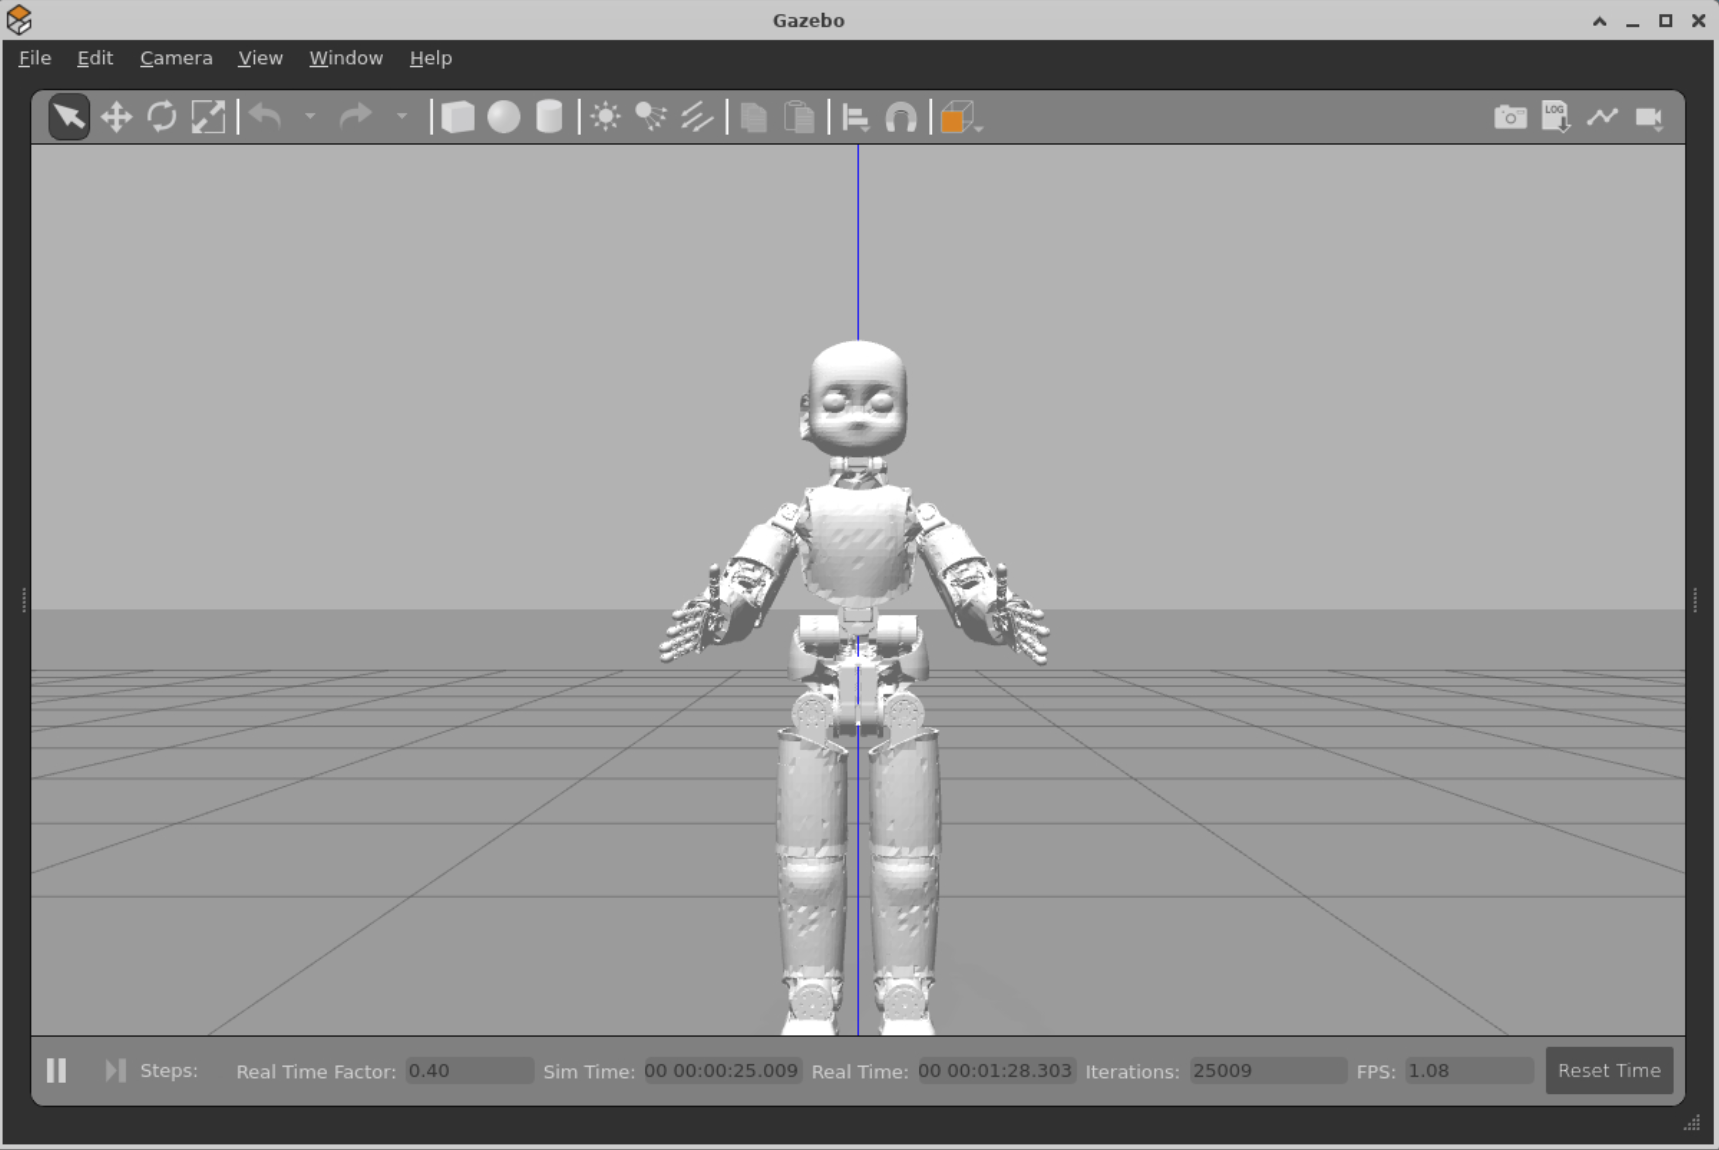Insert a box shape

tap(458, 117)
